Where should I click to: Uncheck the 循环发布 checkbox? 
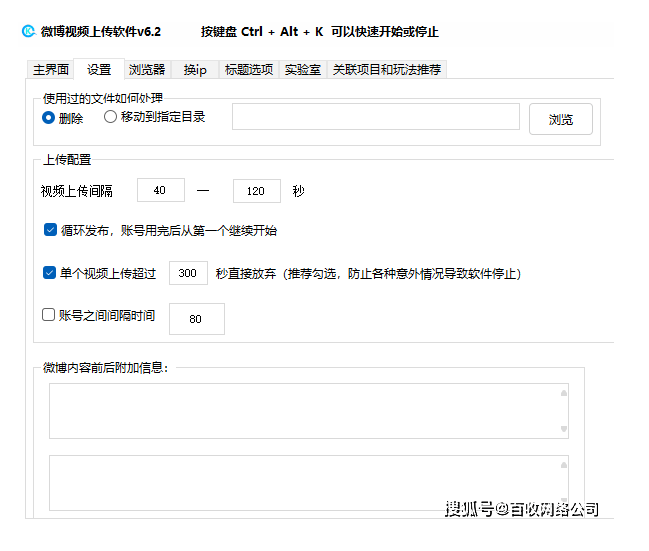click(50, 230)
